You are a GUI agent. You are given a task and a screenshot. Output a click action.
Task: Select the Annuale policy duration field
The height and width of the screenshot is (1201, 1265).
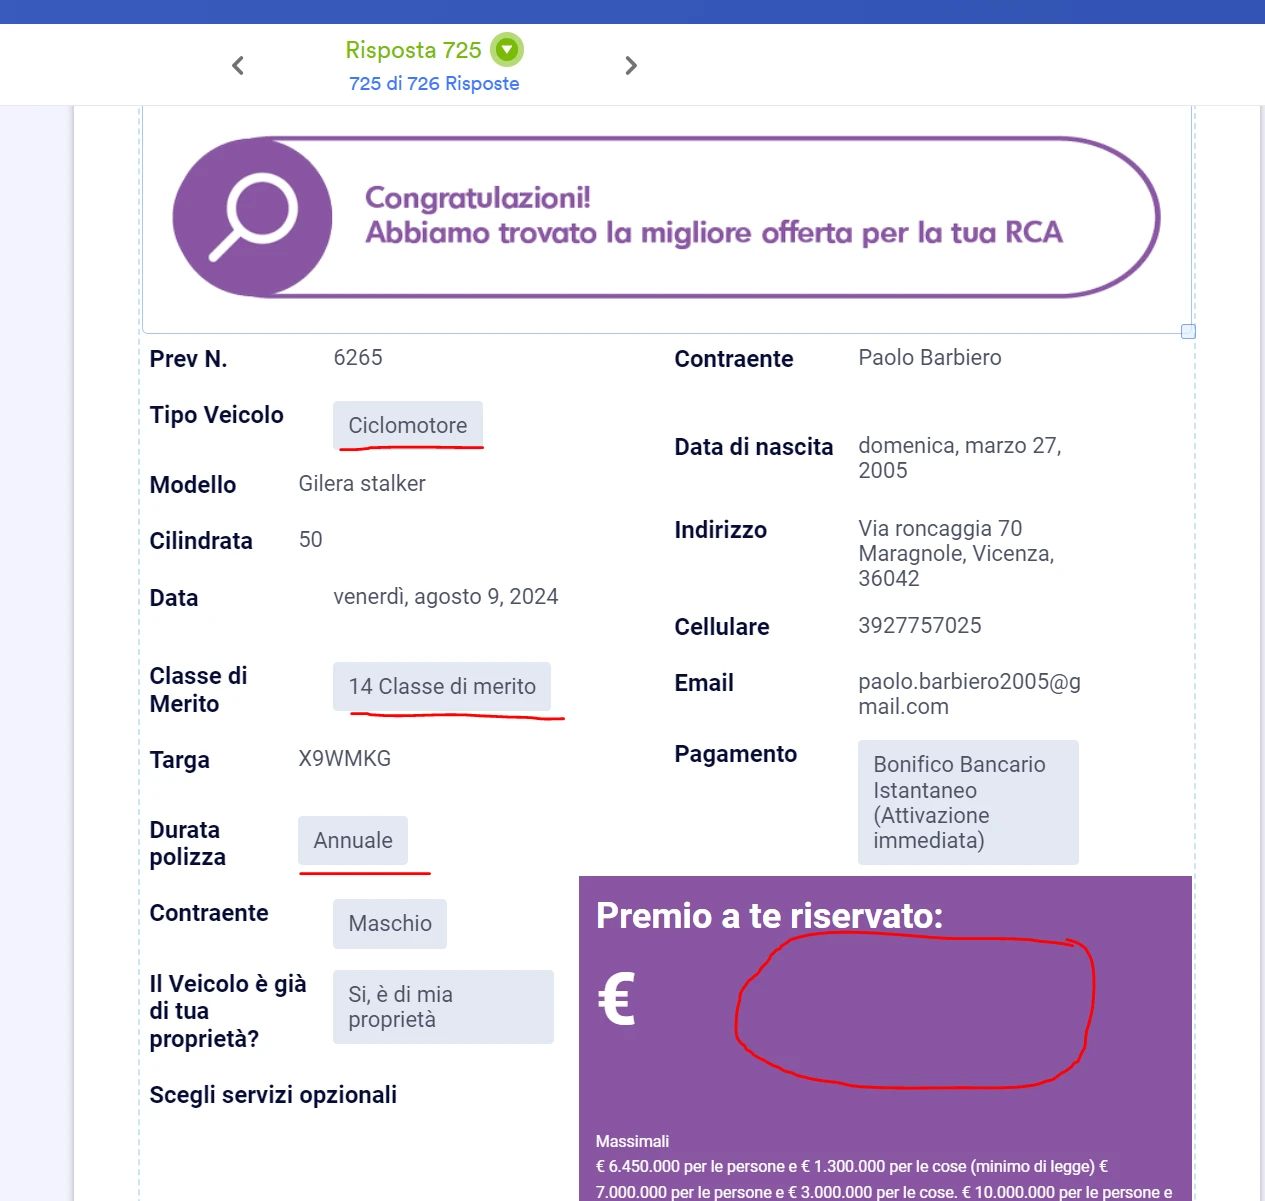click(x=353, y=840)
